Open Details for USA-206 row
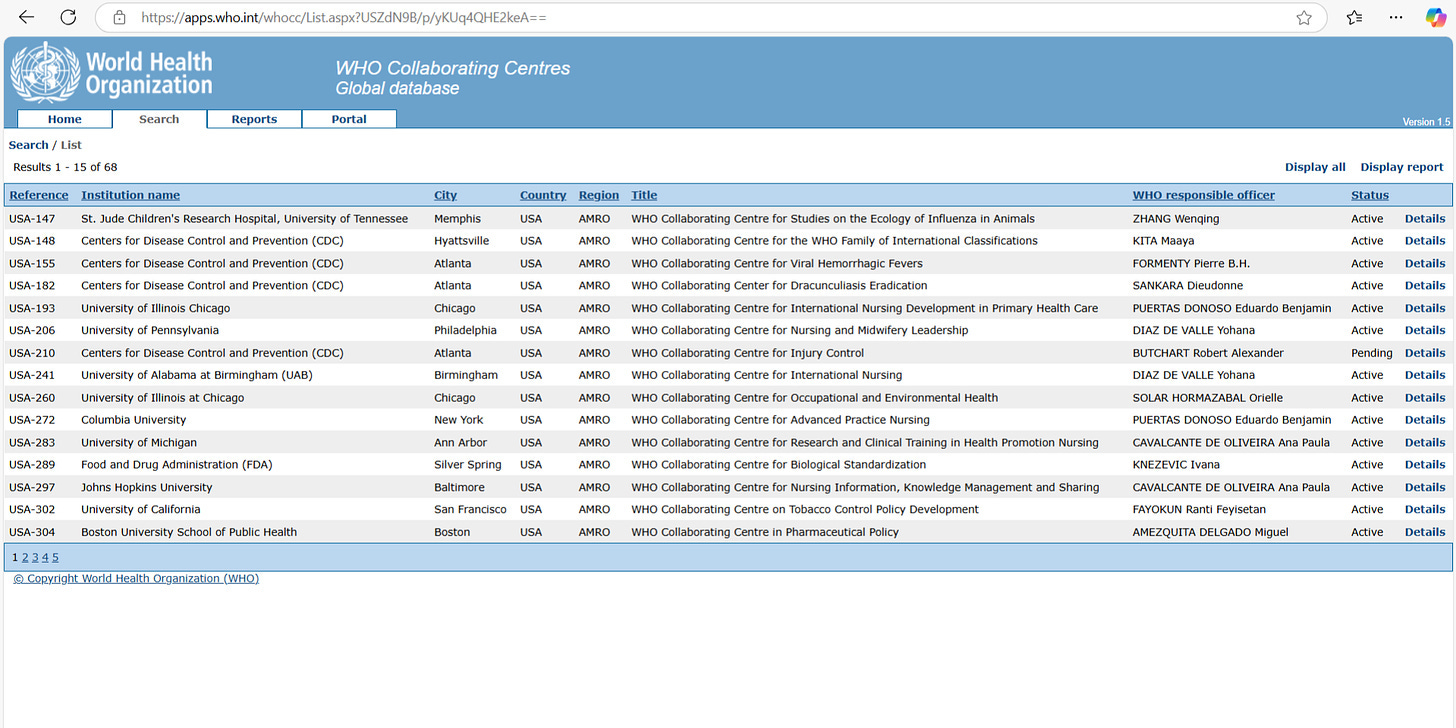The image size is (1456, 728). click(1425, 331)
